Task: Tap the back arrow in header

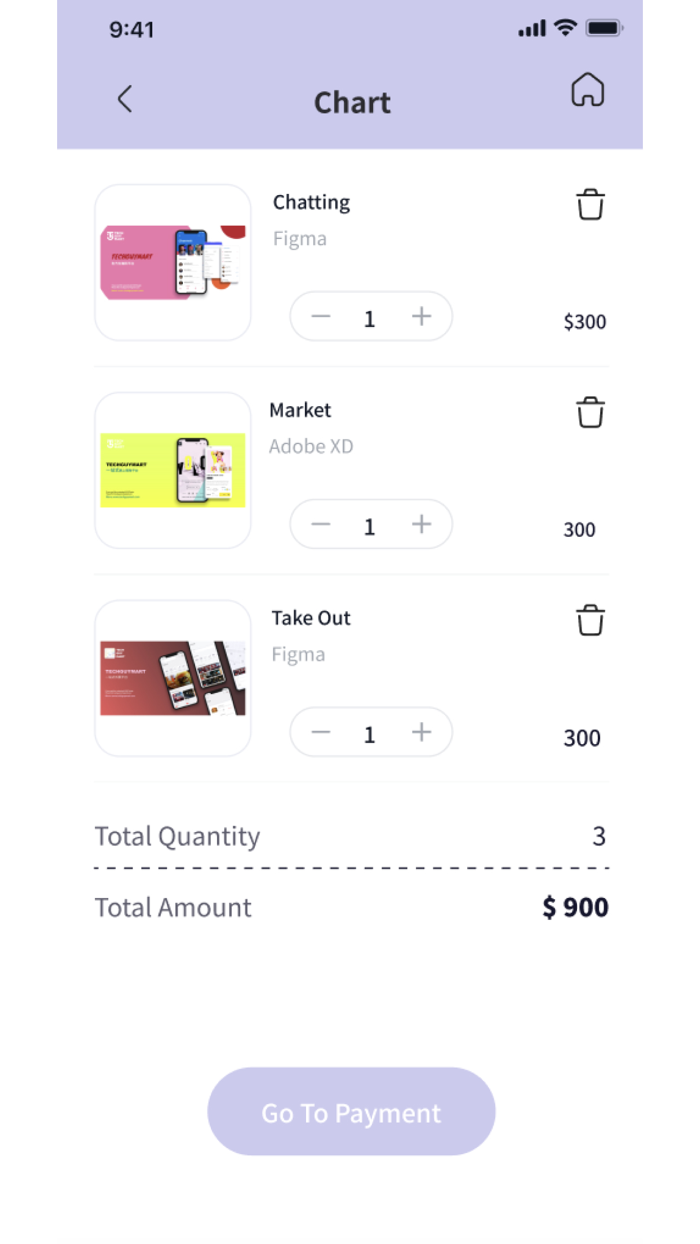Action: click(125, 99)
